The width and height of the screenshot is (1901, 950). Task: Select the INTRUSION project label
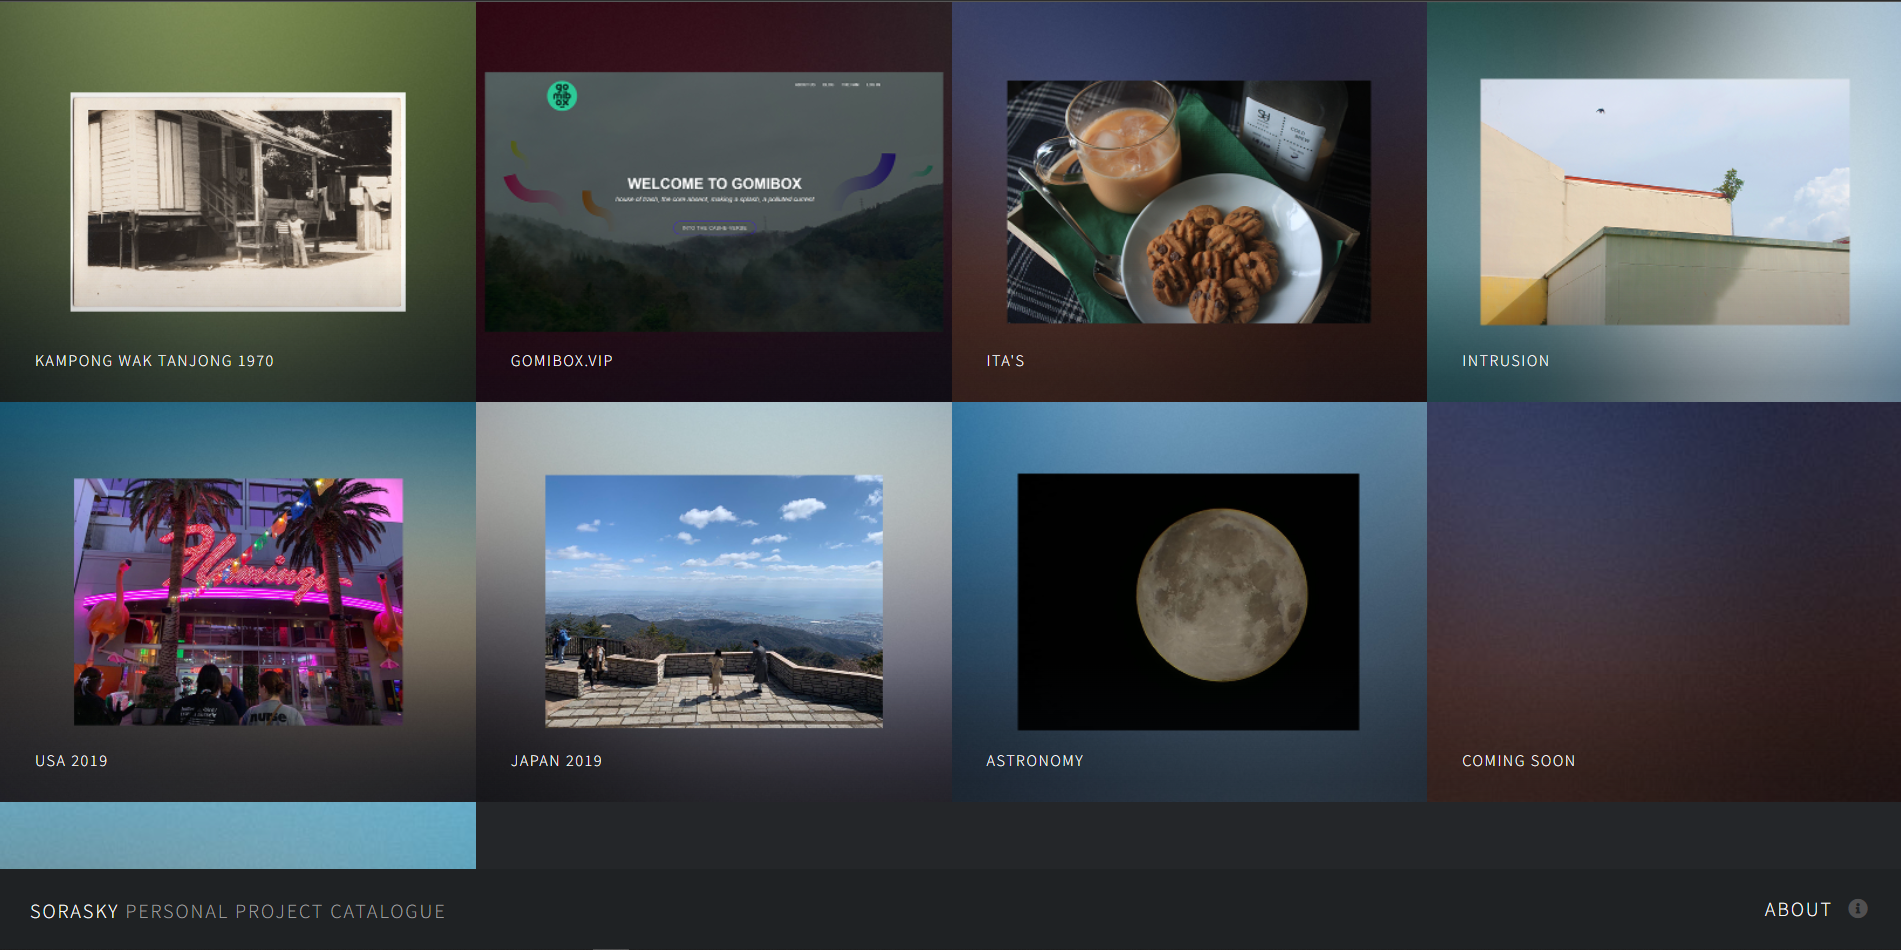coord(1505,361)
